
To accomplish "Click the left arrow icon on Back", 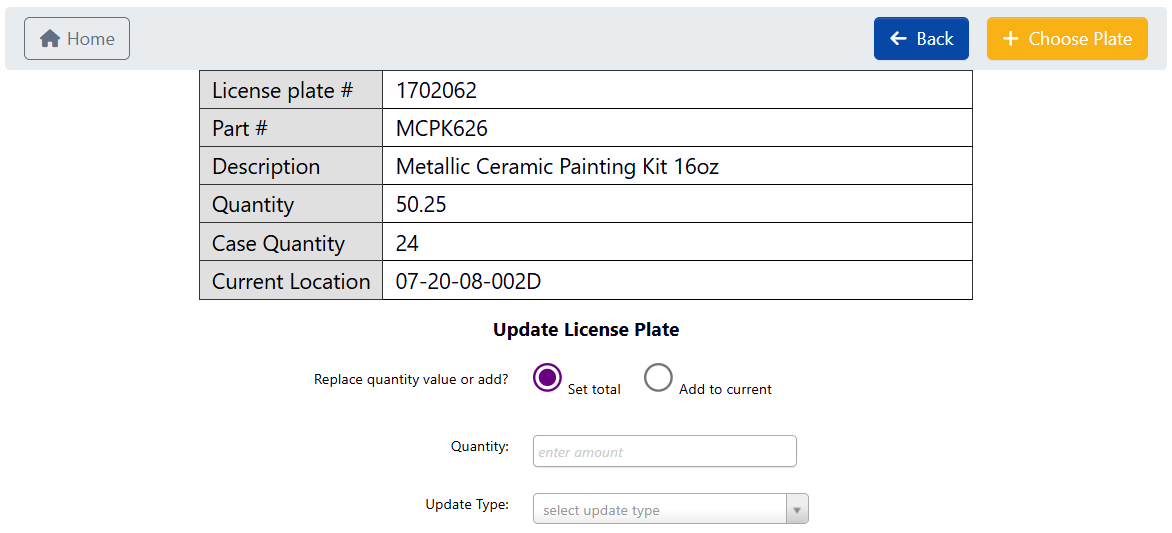I will (x=898, y=39).
